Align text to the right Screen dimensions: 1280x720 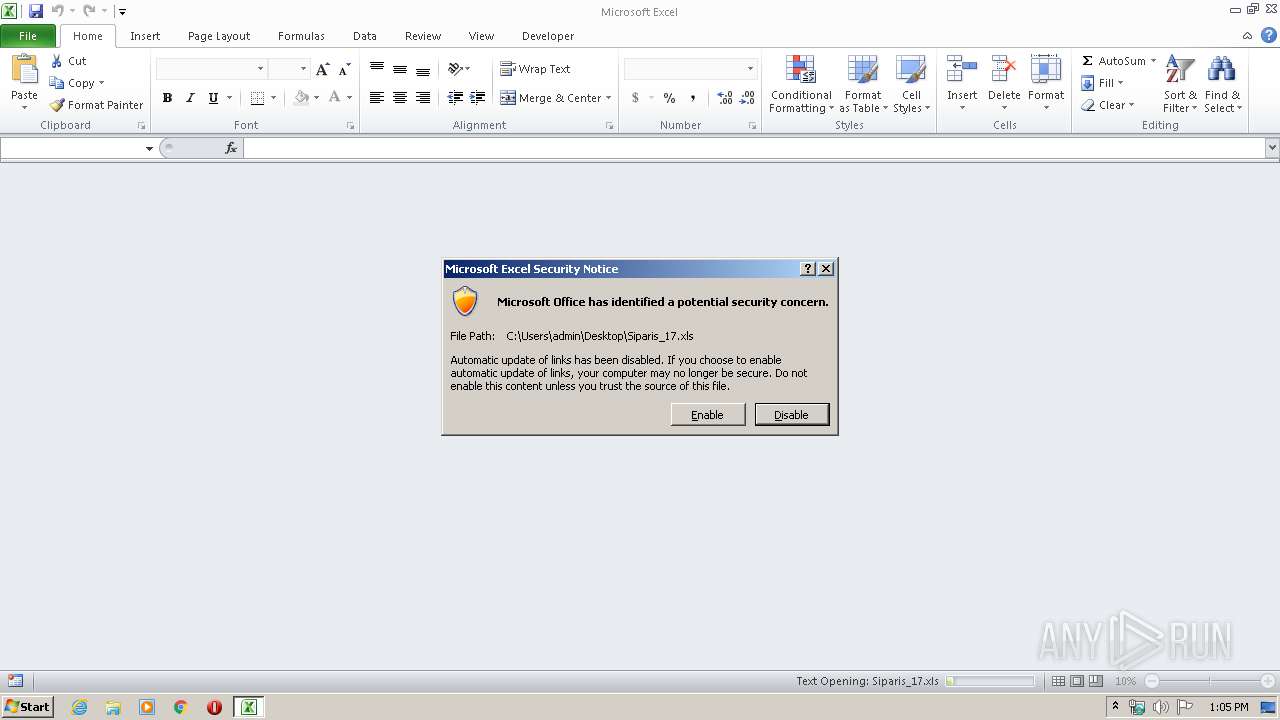pos(423,98)
